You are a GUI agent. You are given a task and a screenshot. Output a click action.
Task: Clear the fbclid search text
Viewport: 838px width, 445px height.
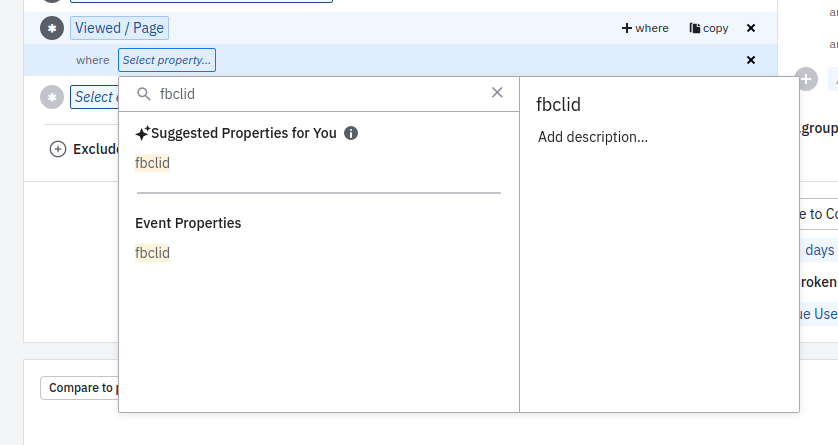click(x=497, y=93)
